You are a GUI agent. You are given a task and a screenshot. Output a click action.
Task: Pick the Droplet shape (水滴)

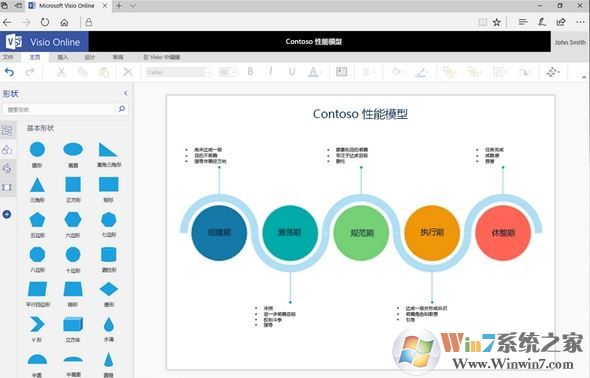click(108, 324)
